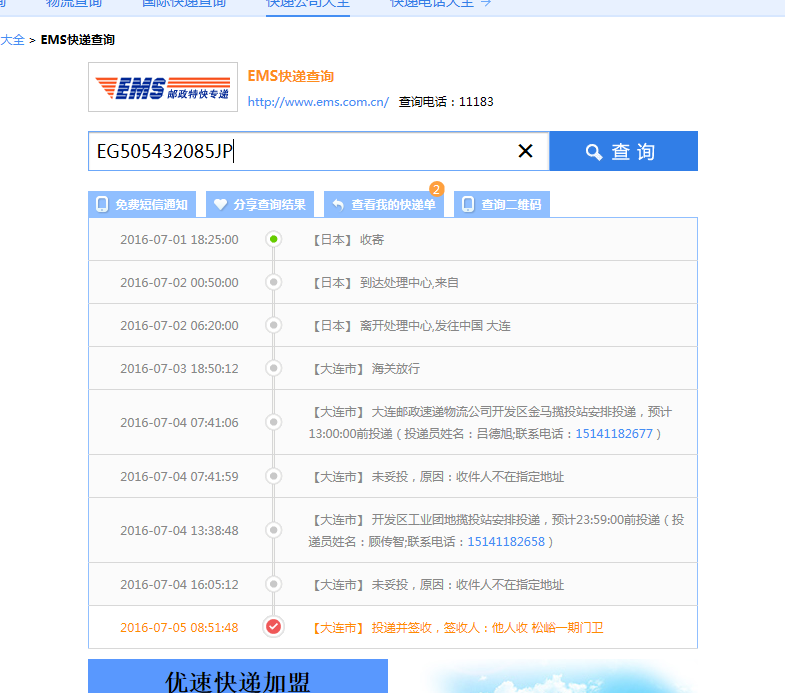Click the back arrow icon on 查看我的快递单
This screenshot has width=785, height=693.
[338, 204]
